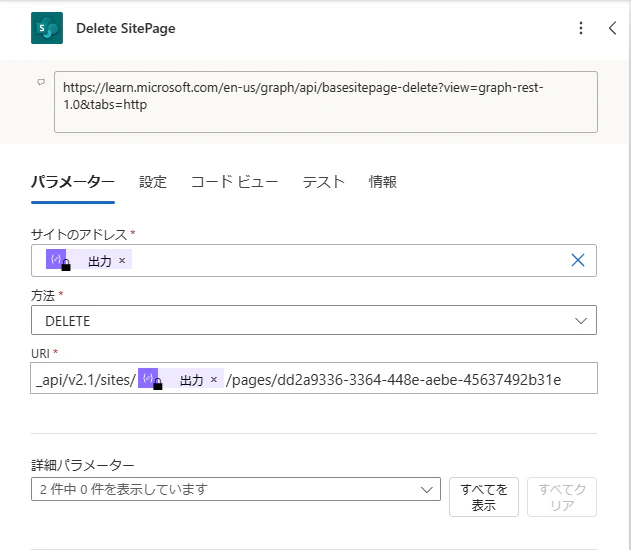The height and width of the screenshot is (550, 631).
Task: Switch to the テスト tab
Action: (x=324, y=182)
